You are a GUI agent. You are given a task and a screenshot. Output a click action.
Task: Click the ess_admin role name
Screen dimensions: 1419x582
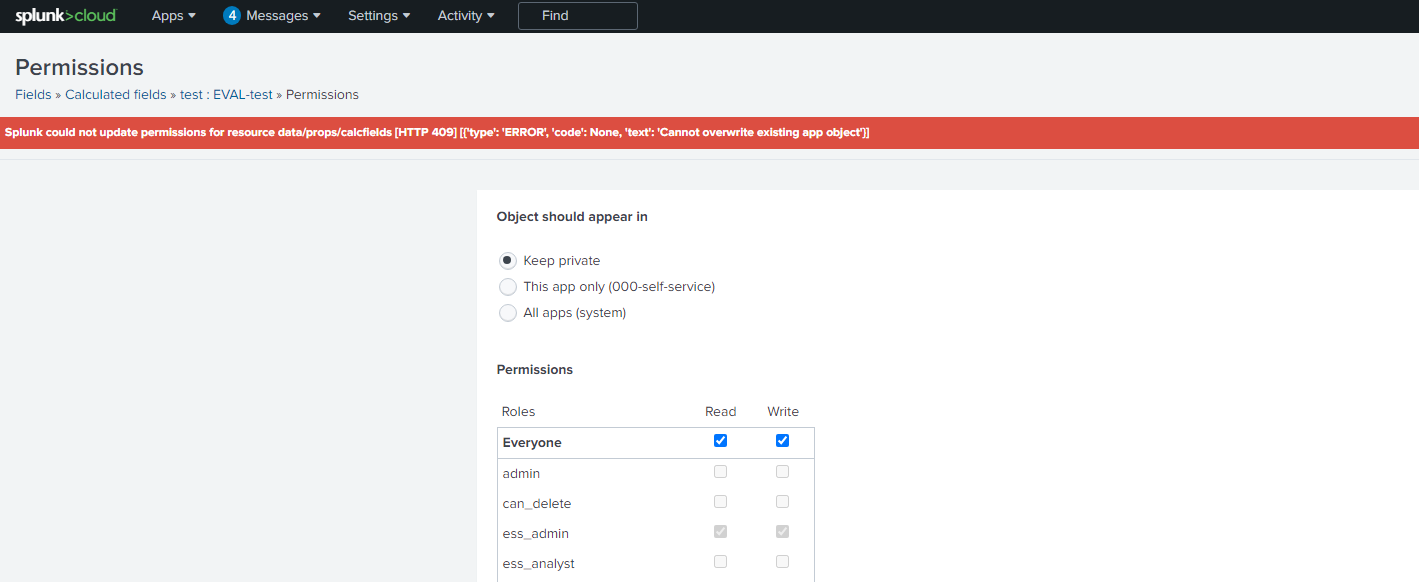click(536, 534)
